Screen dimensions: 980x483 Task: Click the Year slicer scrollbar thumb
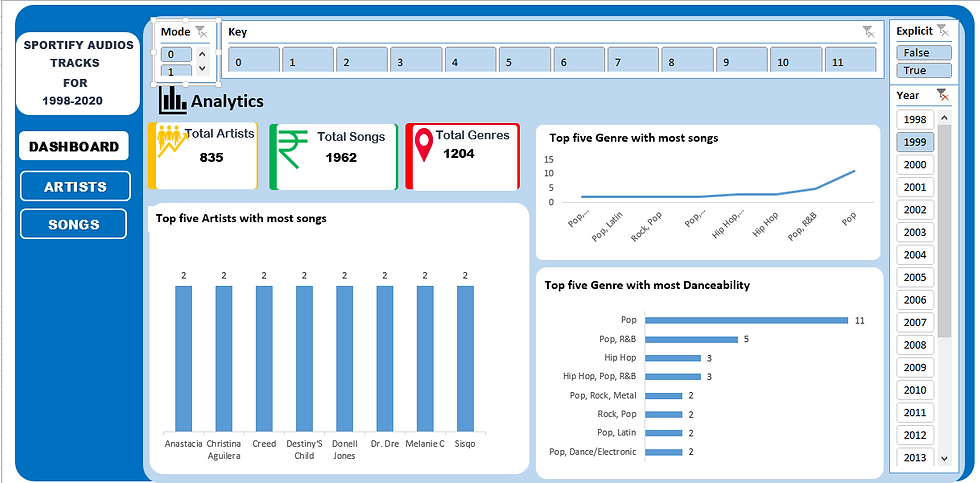(x=944, y=231)
